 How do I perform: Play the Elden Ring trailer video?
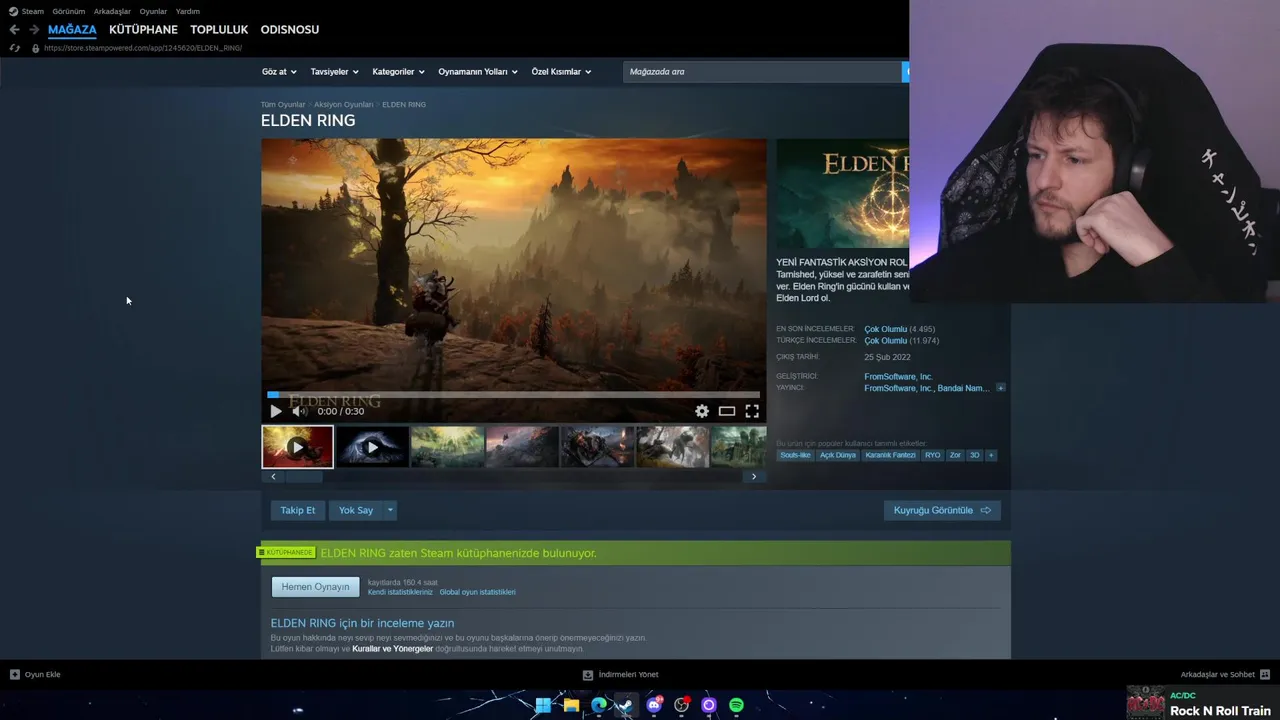pos(276,411)
